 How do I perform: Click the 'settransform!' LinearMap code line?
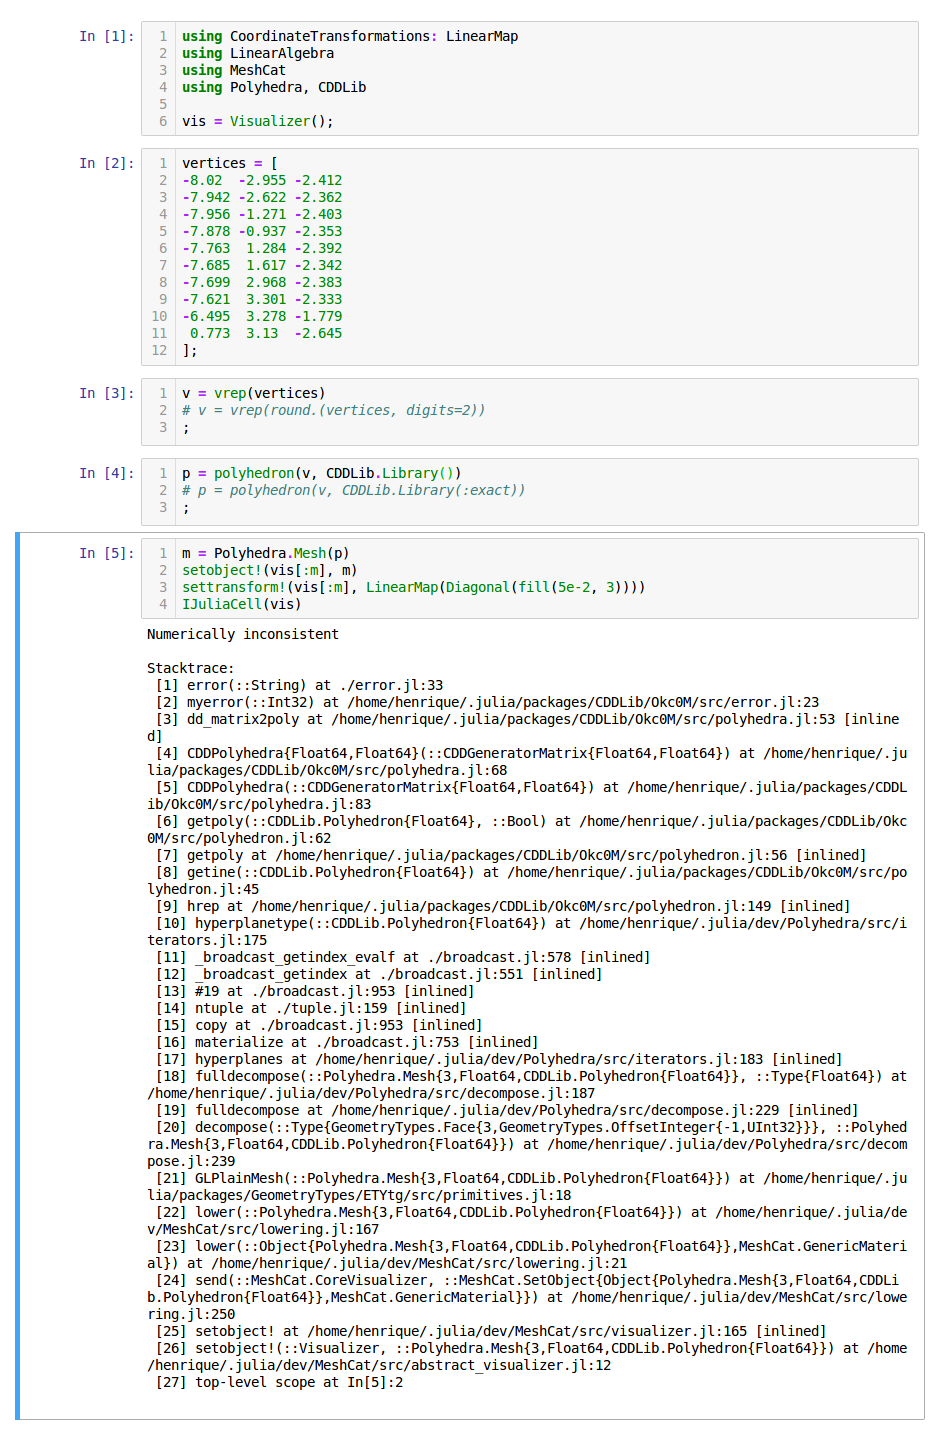tap(414, 587)
